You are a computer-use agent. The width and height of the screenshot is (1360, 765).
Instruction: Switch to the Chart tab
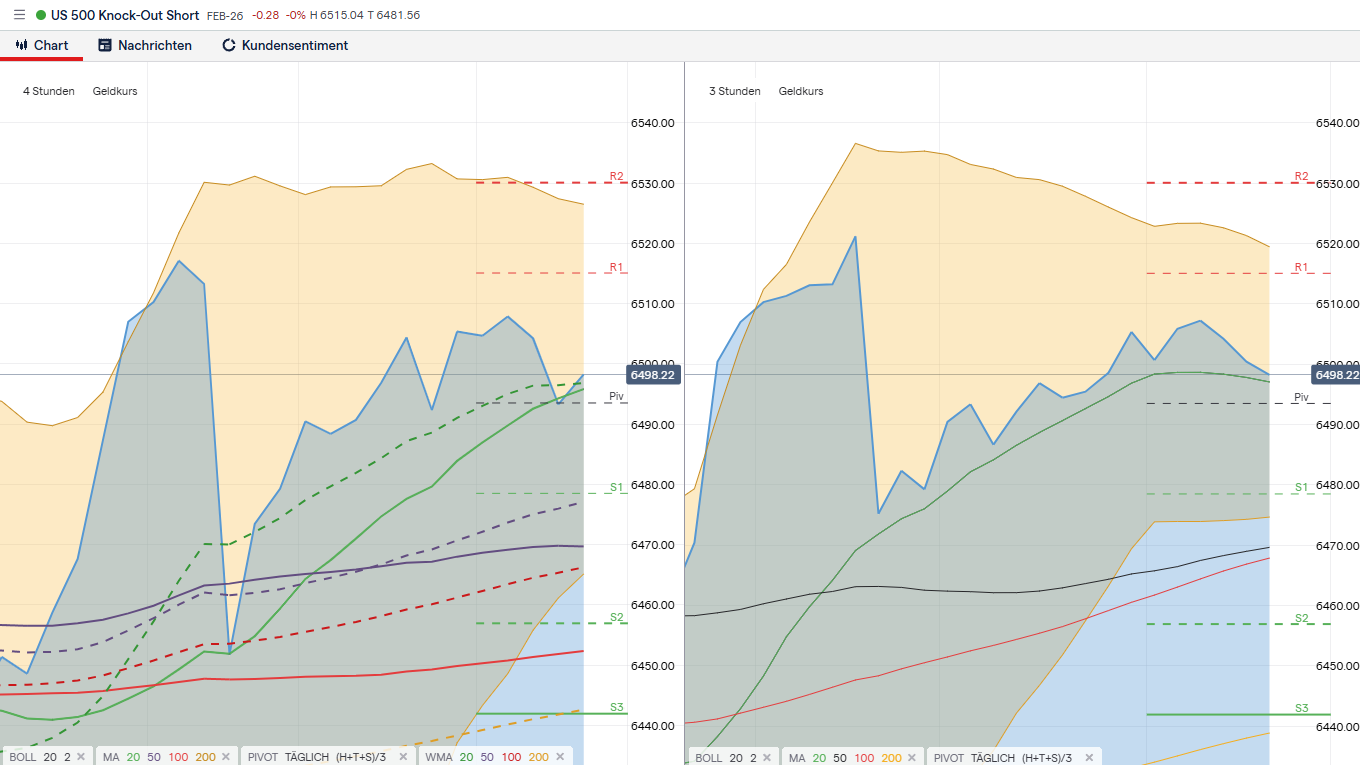point(41,45)
